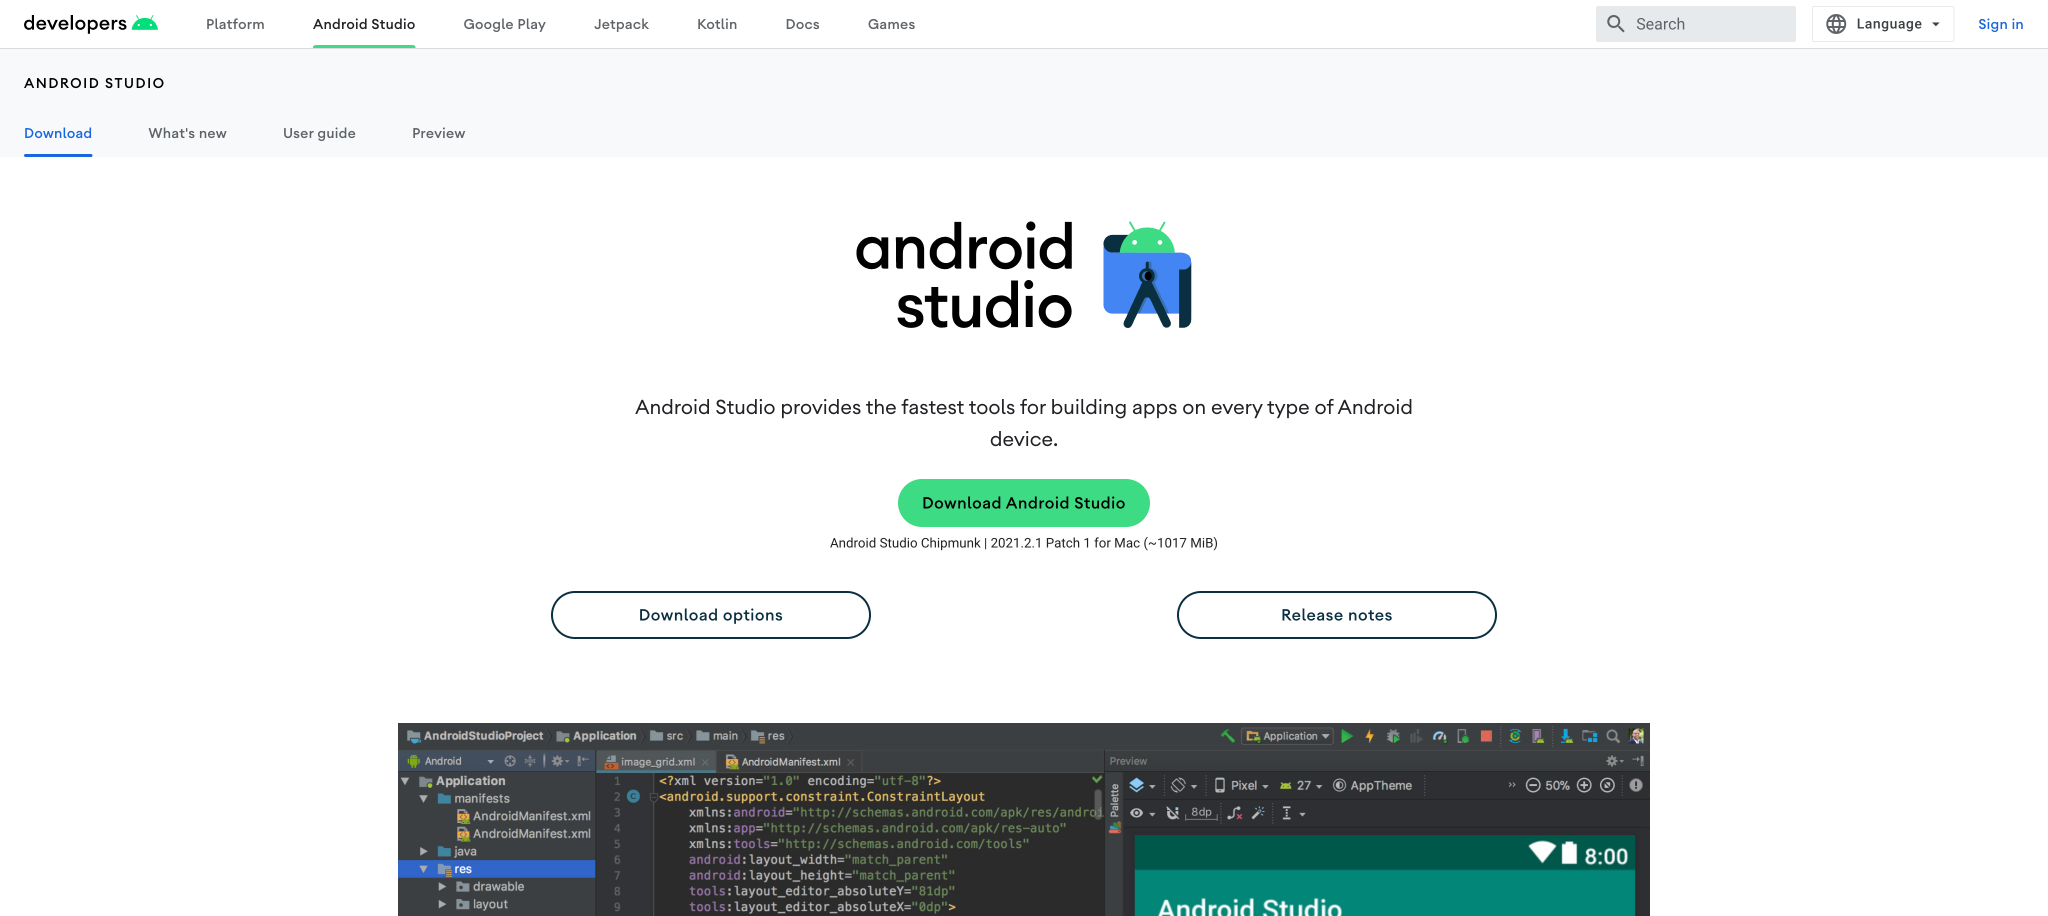Click the globe Language icon
The width and height of the screenshot is (2048, 916).
(x=1836, y=24)
